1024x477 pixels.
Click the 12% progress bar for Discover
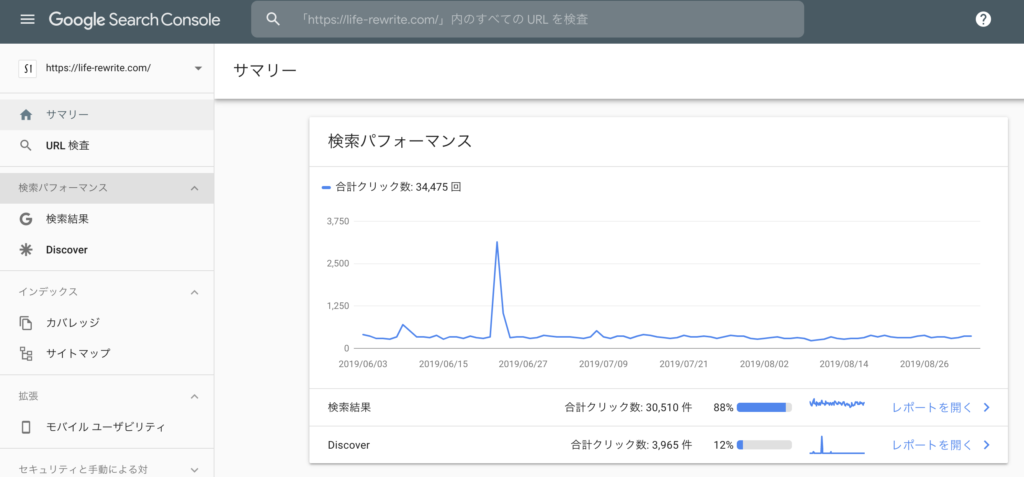[x=764, y=445]
